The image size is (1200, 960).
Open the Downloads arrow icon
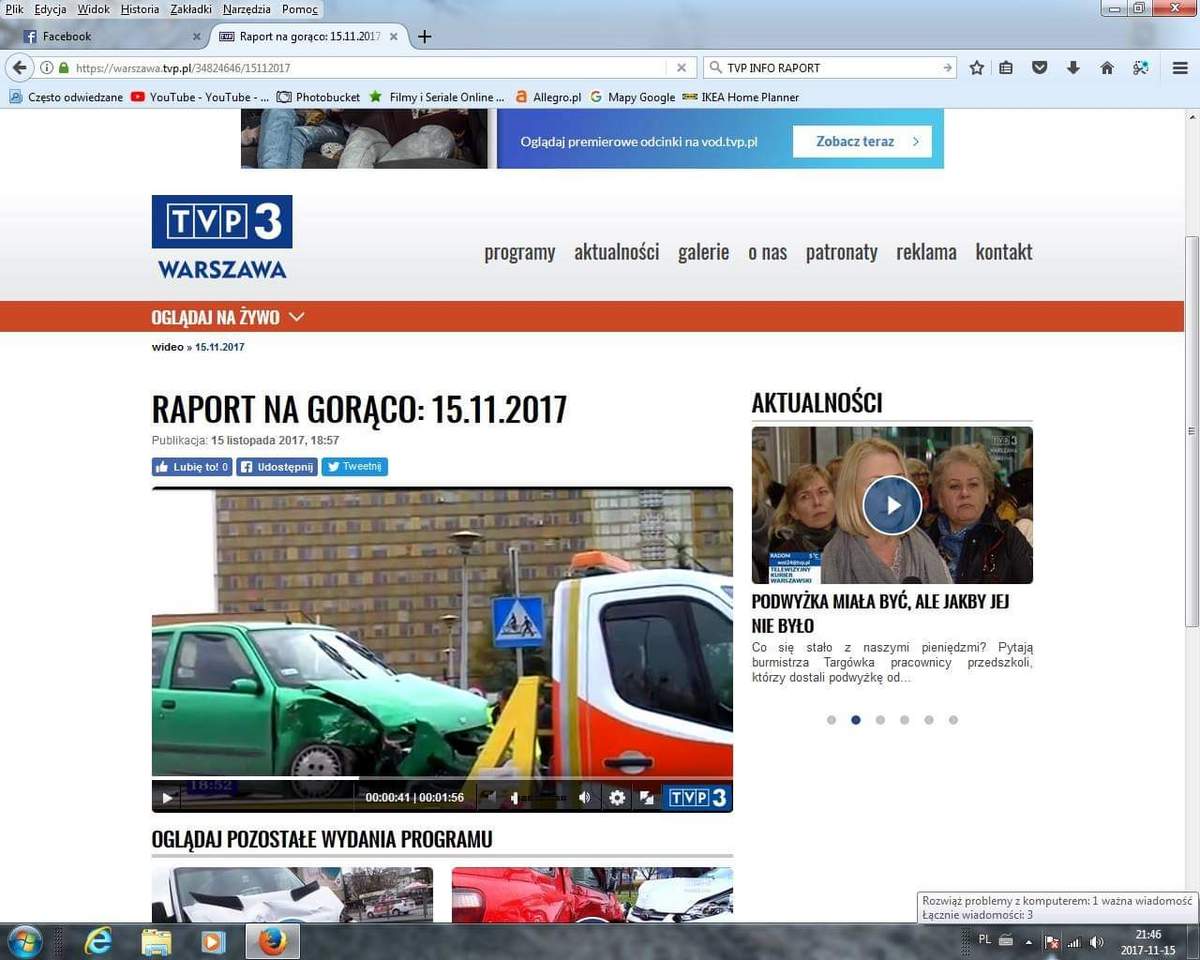(1073, 68)
